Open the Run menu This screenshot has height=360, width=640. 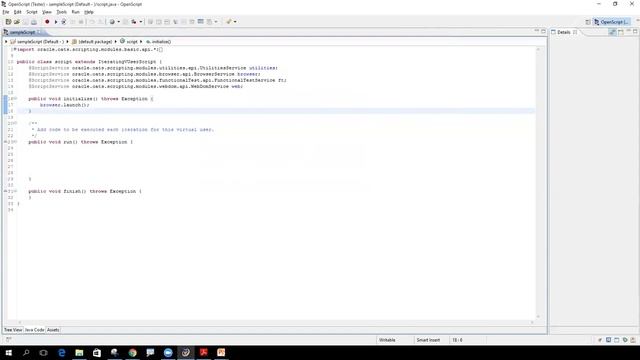click(x=76, y=12)
